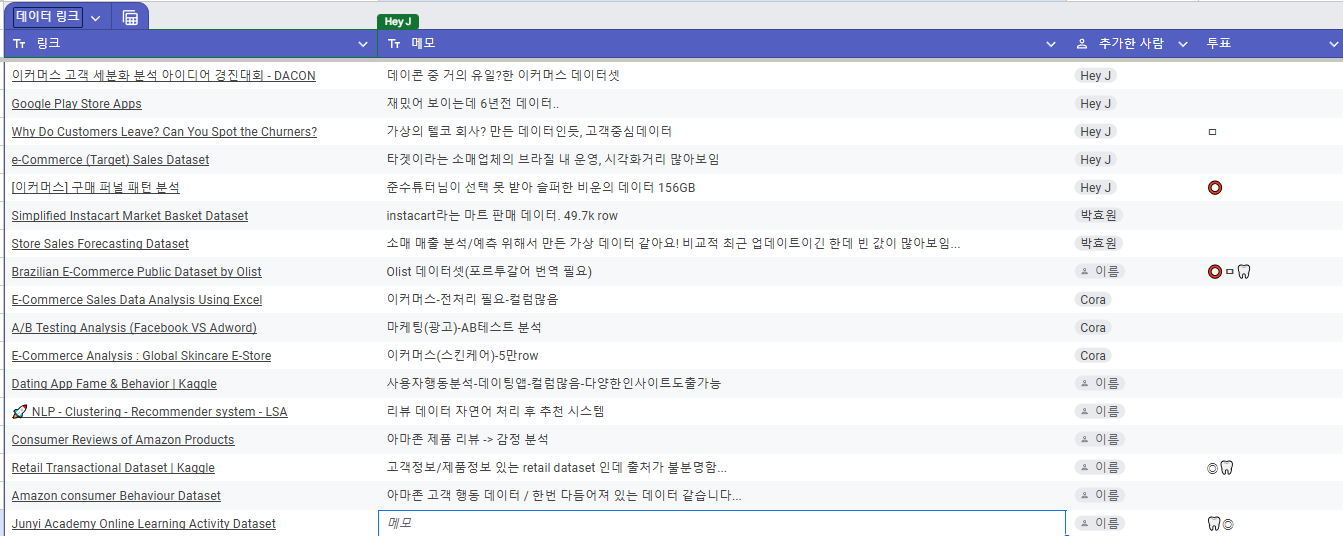1343x536 pixels.
Task: Click memo '이커머스(스킨케어)-5만row'
Action: click(x=463, y=356)
